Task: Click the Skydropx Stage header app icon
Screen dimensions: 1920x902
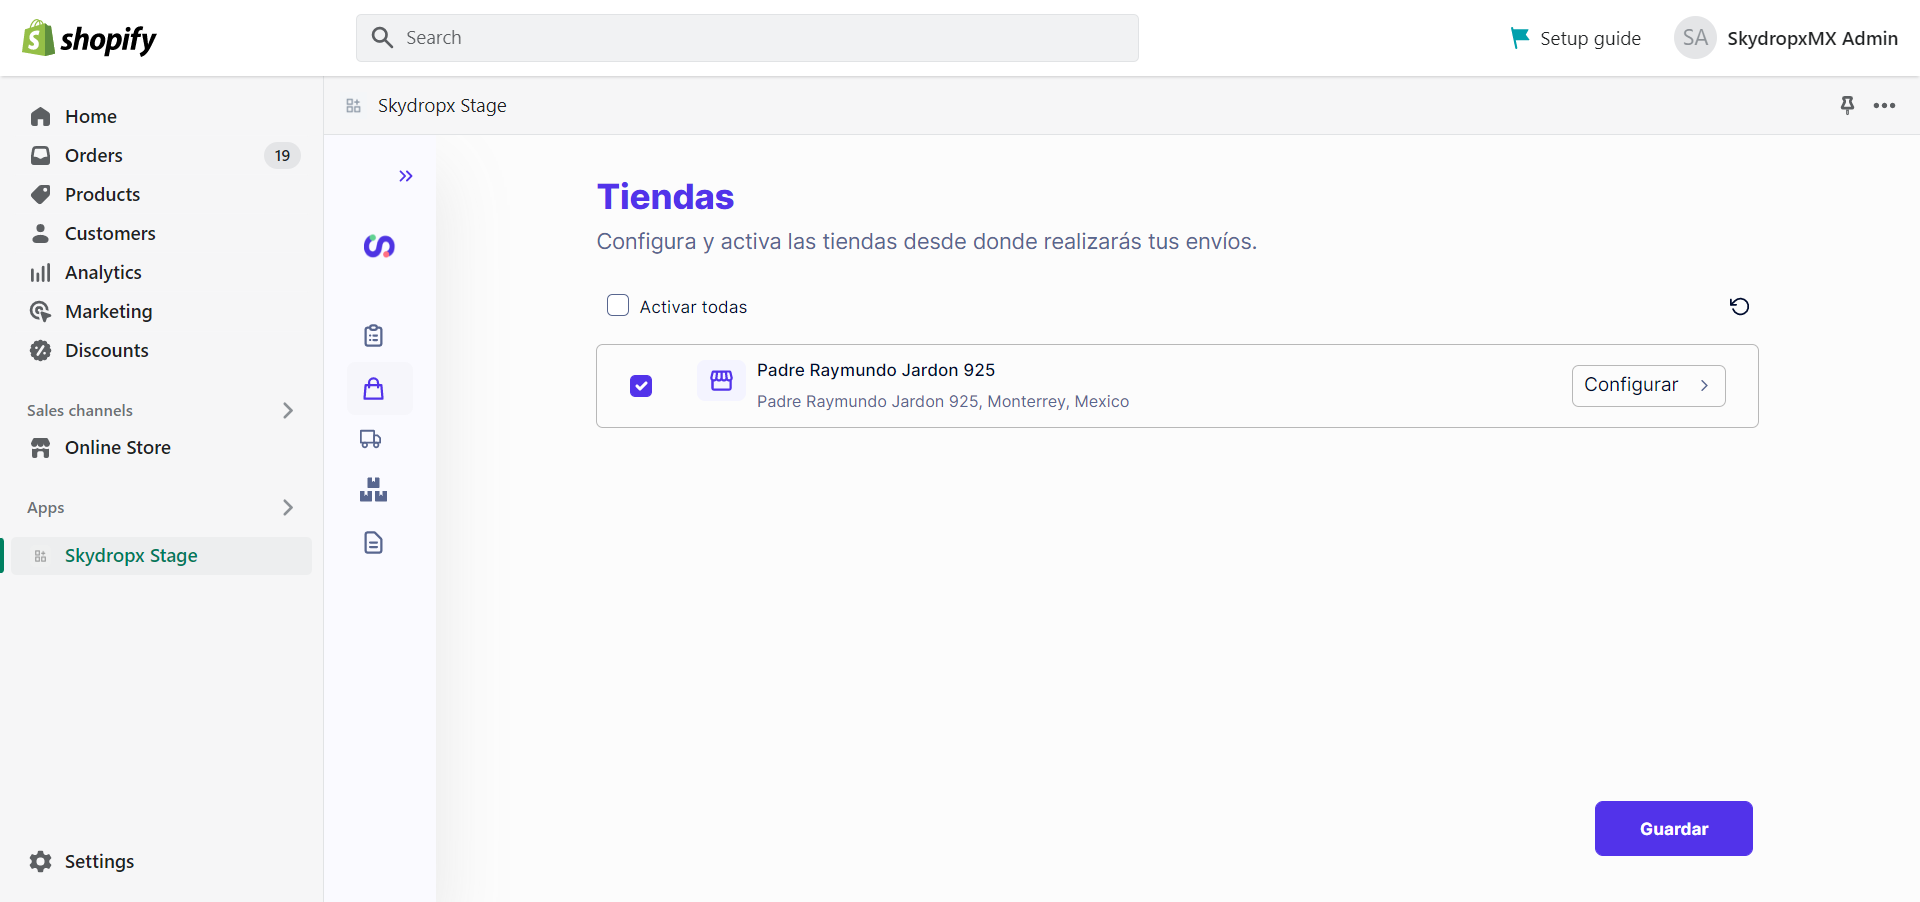Action: click(353, 106)
